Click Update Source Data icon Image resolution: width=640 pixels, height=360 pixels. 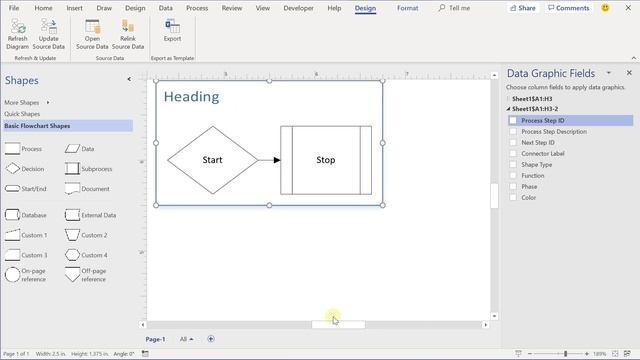49,27
